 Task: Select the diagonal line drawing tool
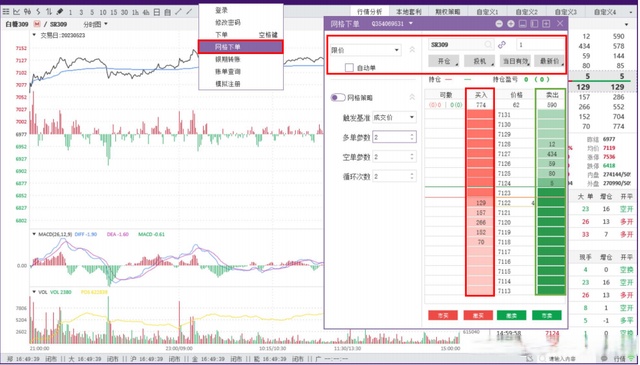[189, 12]
